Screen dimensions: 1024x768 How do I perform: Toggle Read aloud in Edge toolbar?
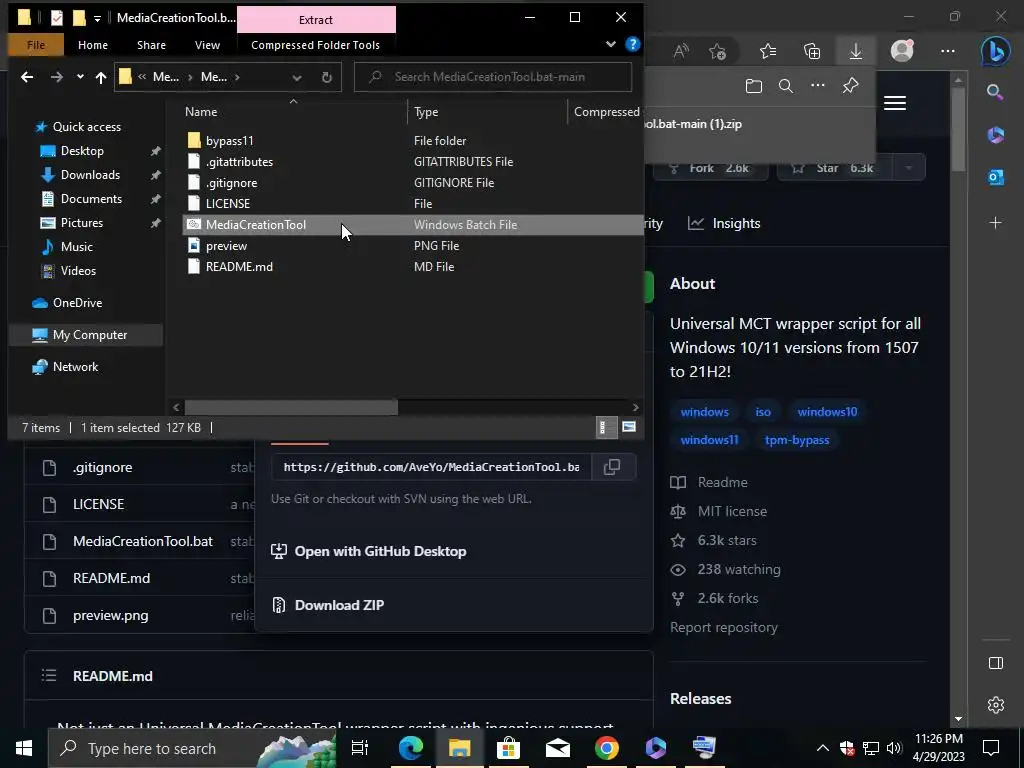(x=681, y=51)
